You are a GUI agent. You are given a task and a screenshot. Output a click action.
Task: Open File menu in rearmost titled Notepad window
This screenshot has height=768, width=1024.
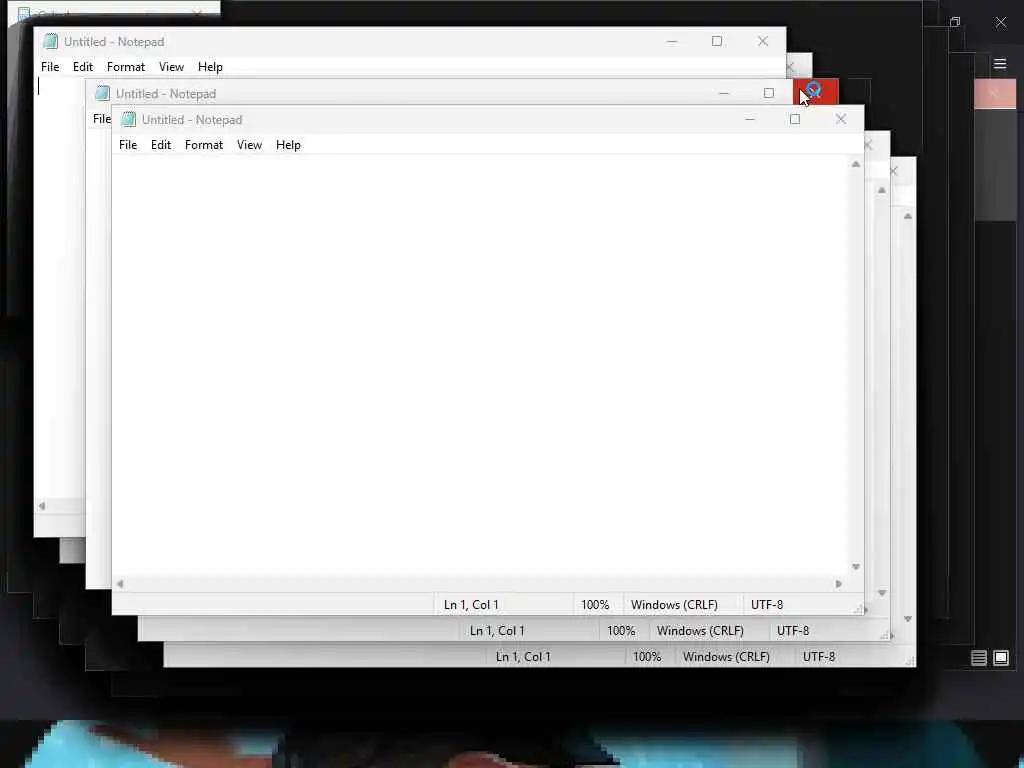point(50,67)
